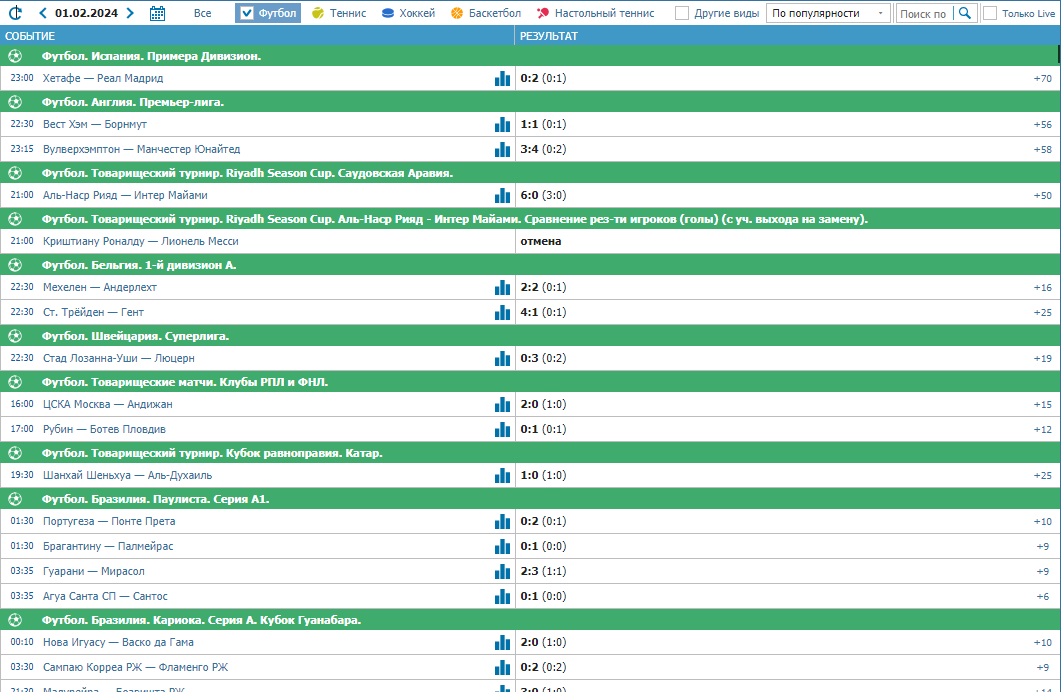Screen dimensions: 1061x692
Task: Click the 4:1 (0:1) score
Action: coord(543,313)
